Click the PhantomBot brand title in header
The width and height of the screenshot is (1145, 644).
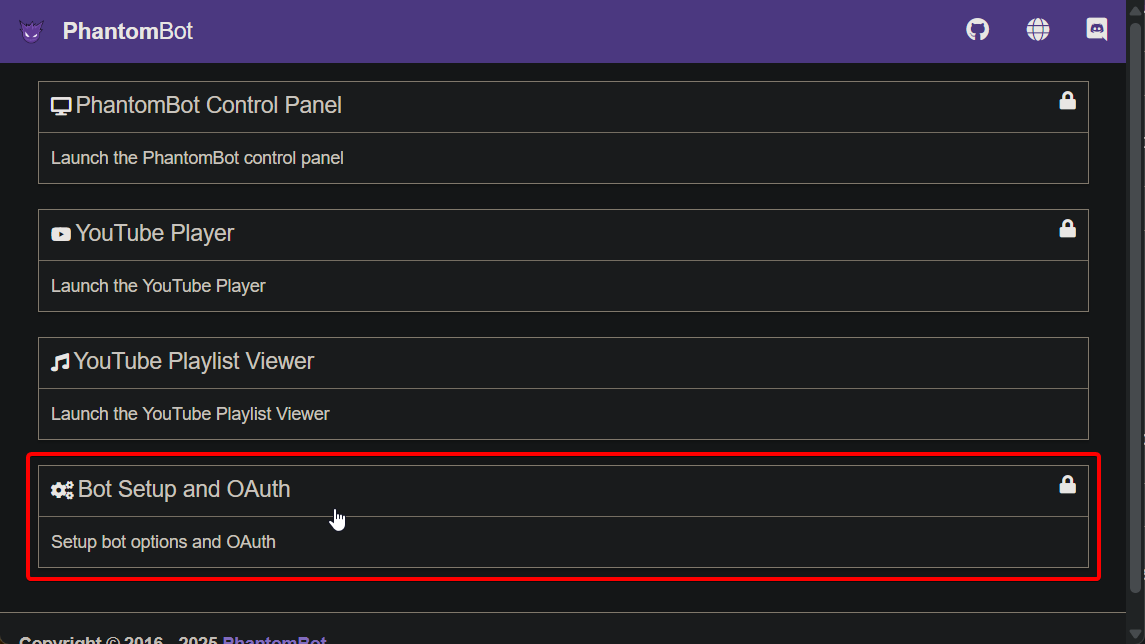coord(128,31)
